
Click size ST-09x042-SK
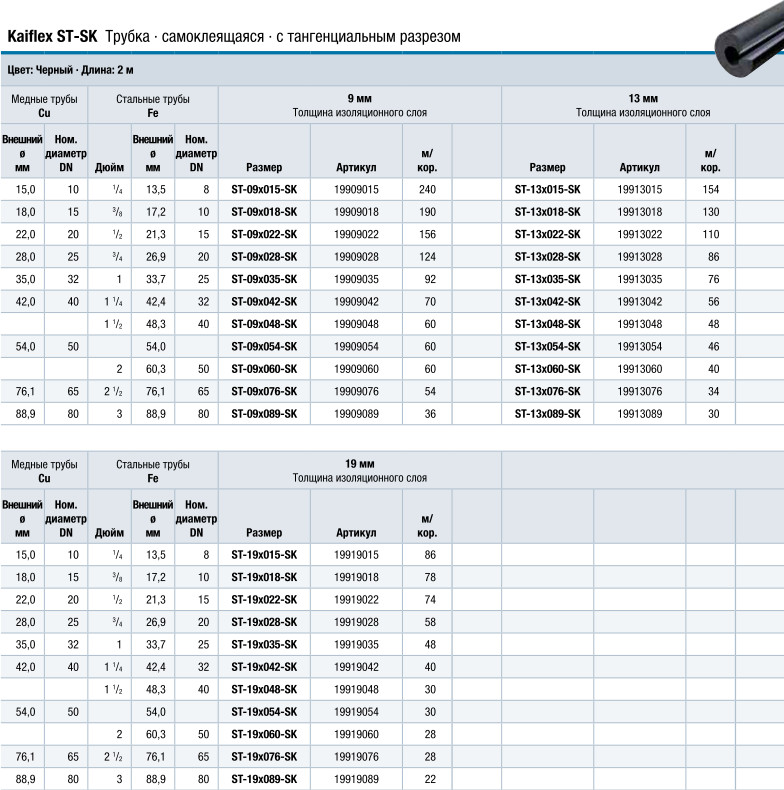pos(264,302)
